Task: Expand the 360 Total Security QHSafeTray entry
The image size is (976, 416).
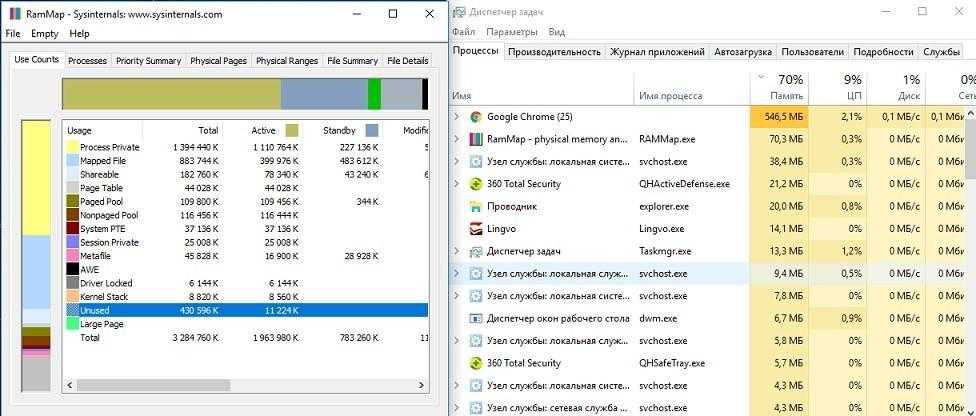Action: coord(457,363)
